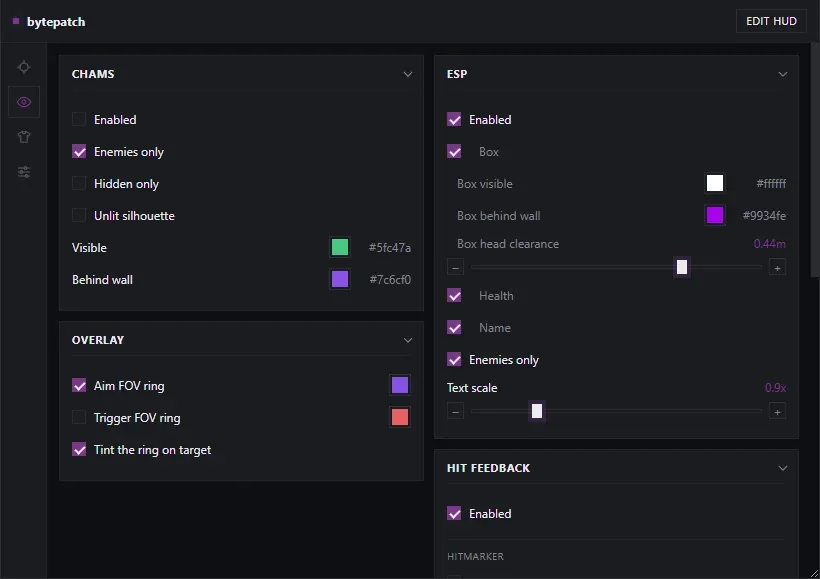The height and width of the screenshot is (579, 820).
Task: Uncheck Tint the ring on target
Action: coord(79,450)
